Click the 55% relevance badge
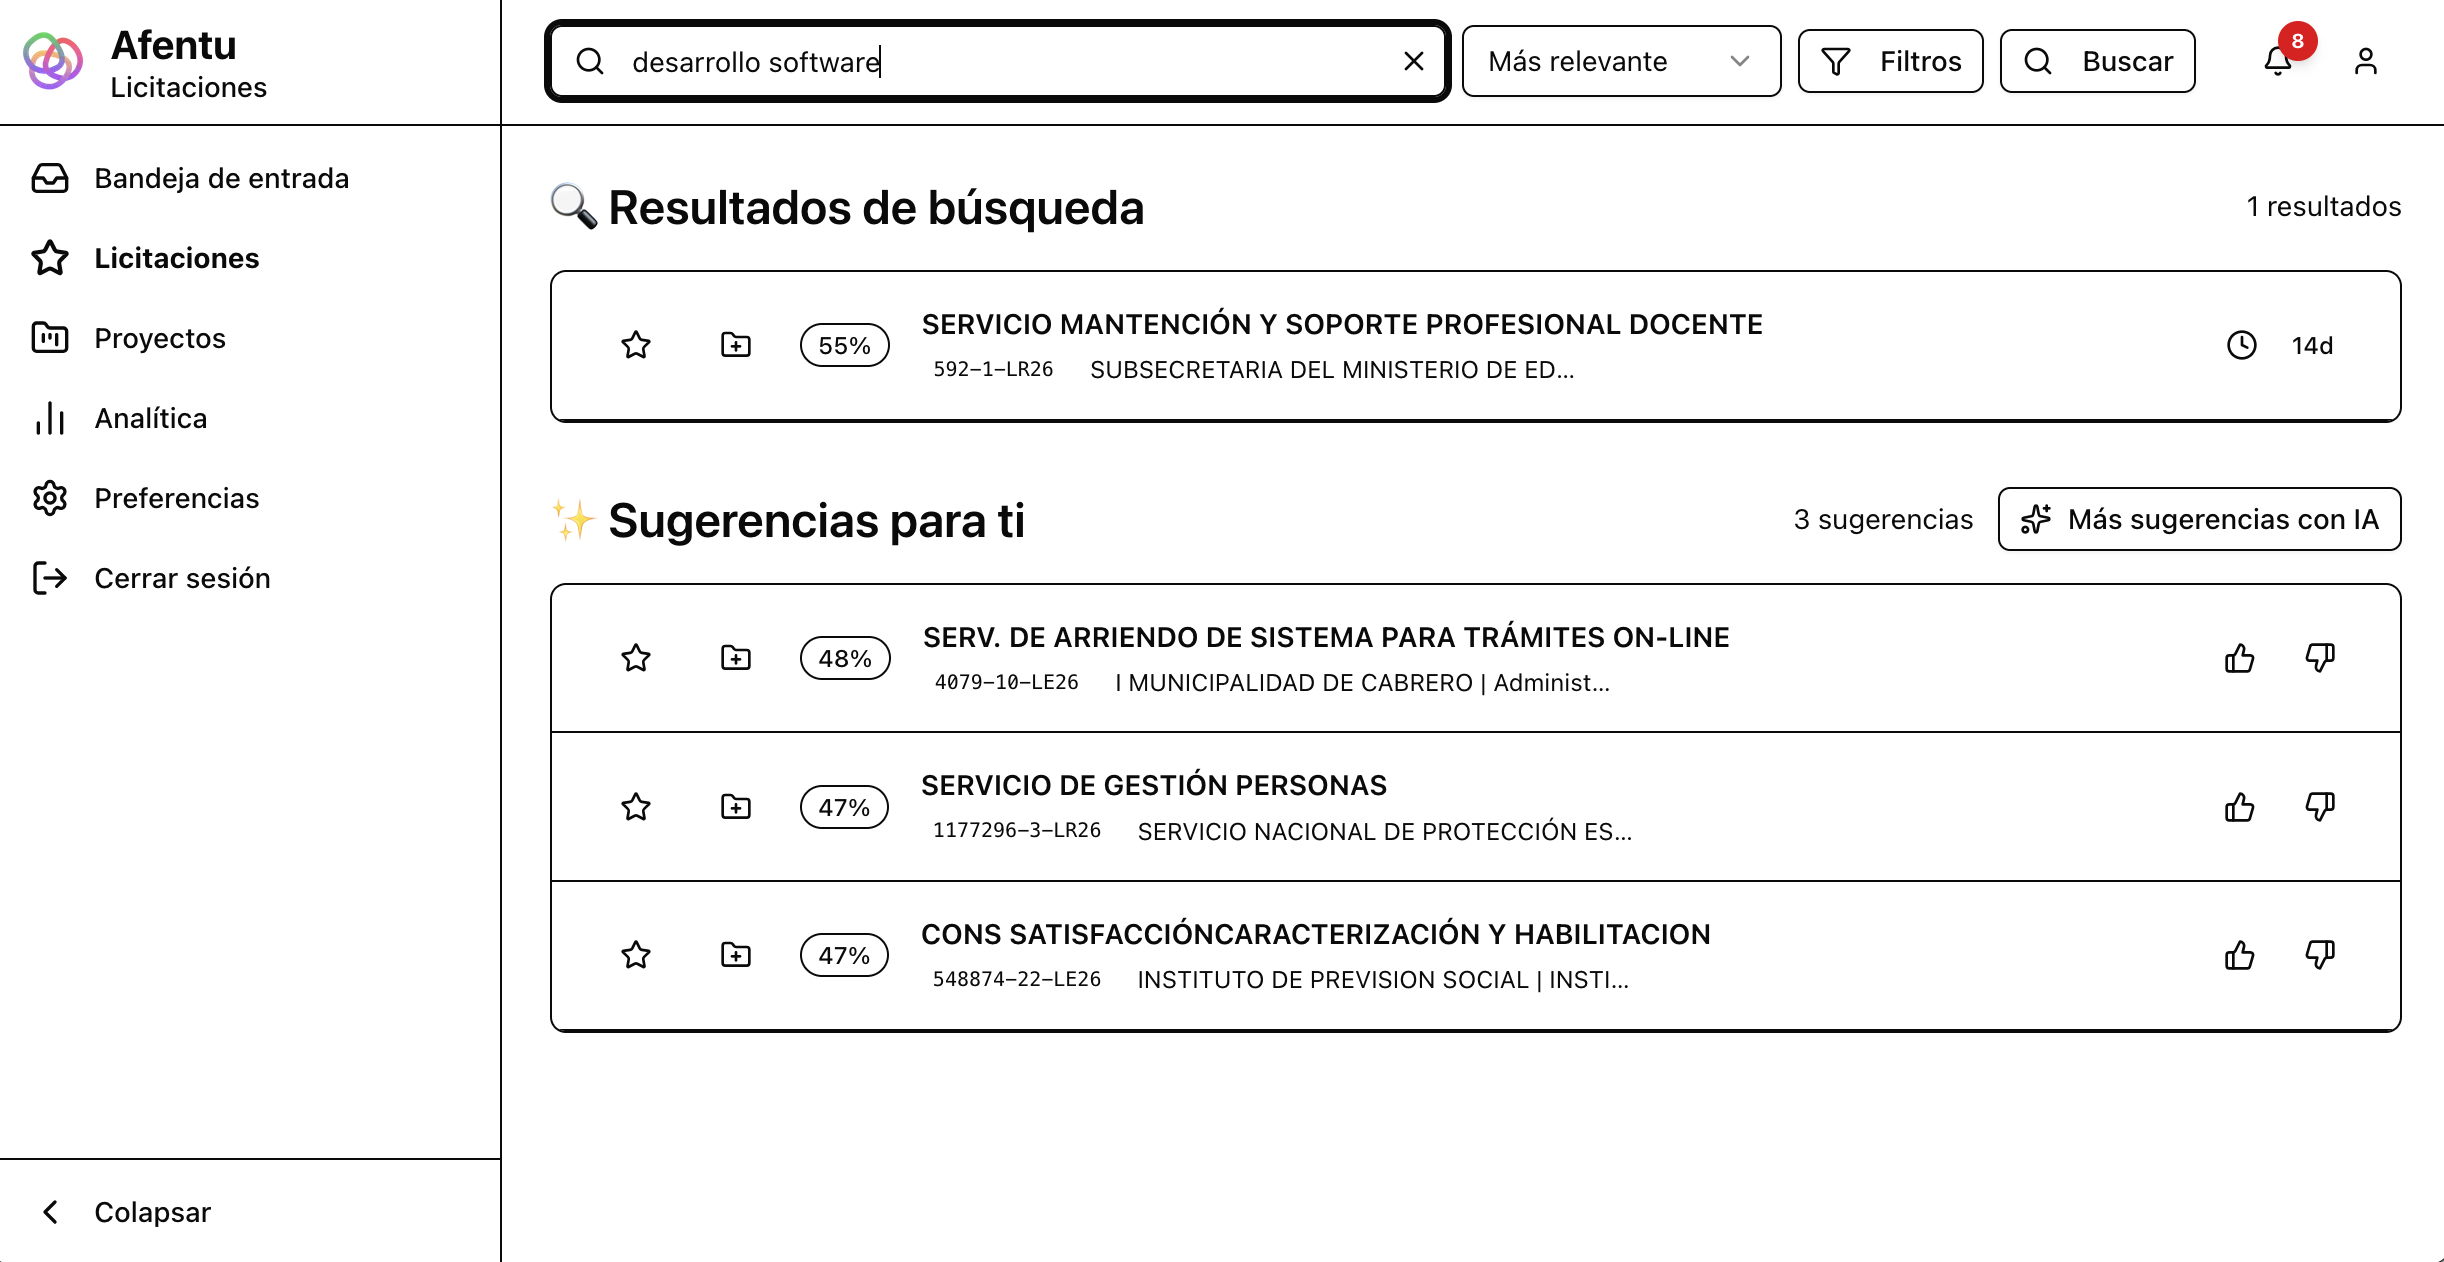The image size is (2444, 1262). [x=844, y=345]
